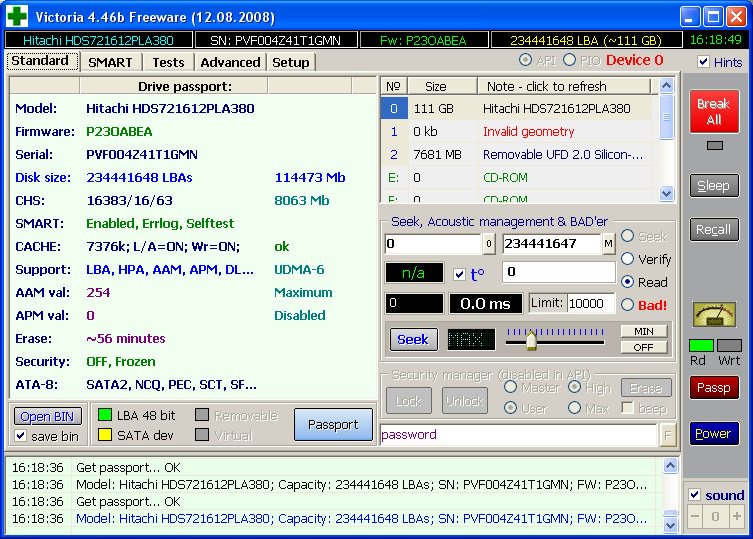This screenshot has width=753, height=539.
Task: Click the acoustic management slider thumb
Action: 531,341
